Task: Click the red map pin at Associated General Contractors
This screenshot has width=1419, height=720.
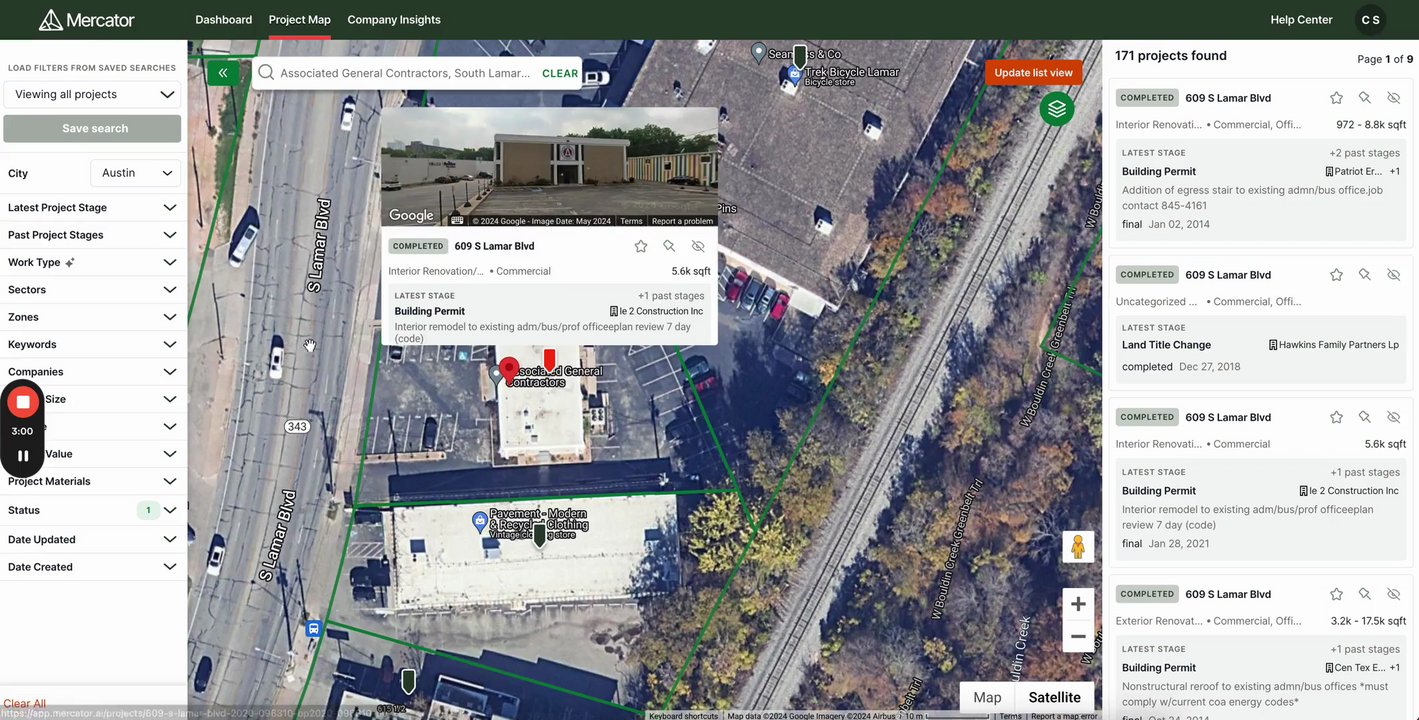Action: [509, 370]
